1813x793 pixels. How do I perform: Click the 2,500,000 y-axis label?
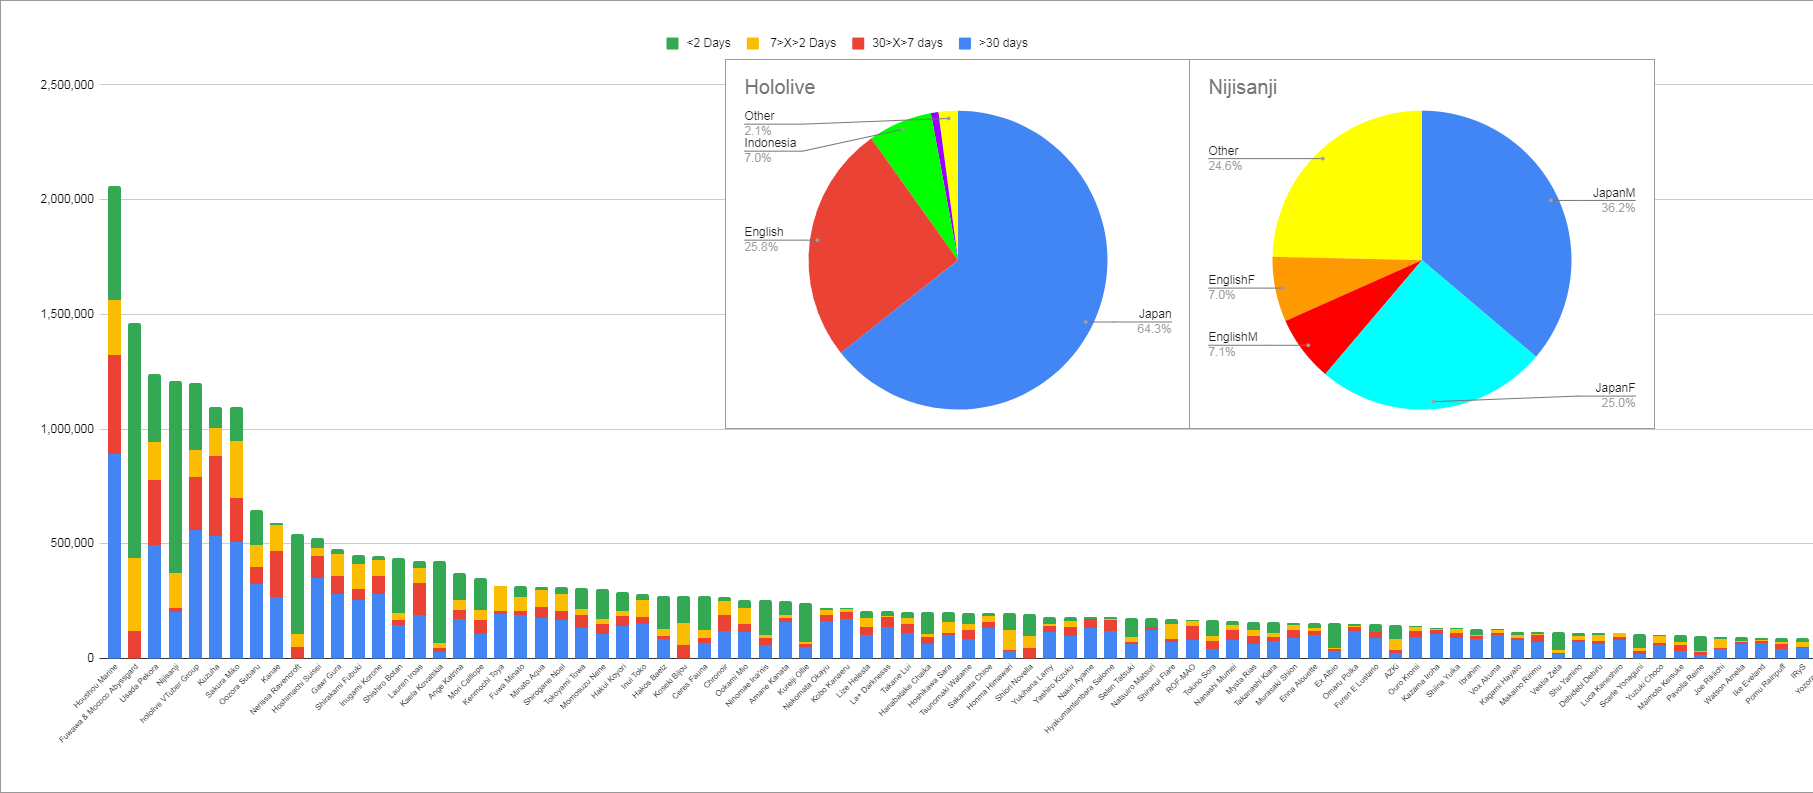[x=67, y=85]
